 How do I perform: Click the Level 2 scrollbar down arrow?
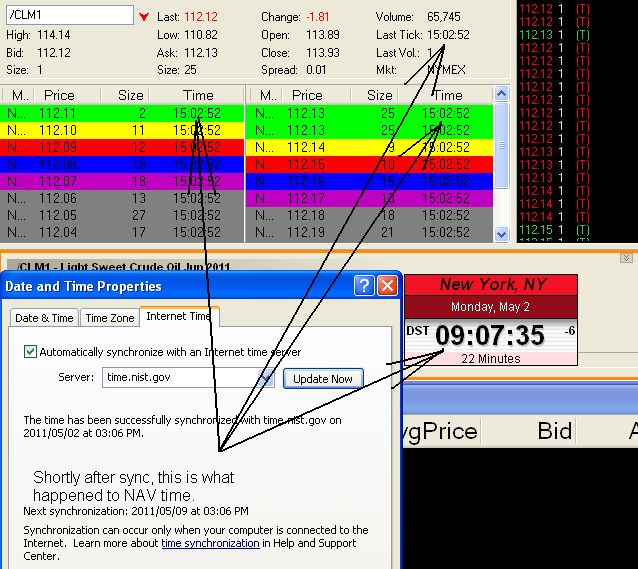[501, 234]
